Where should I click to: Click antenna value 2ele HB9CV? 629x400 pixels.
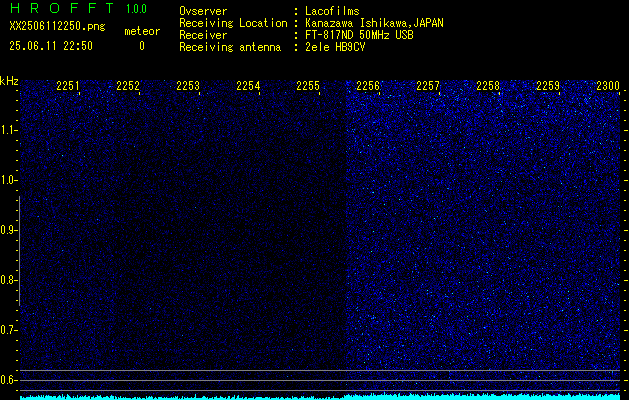(x=335, y=47)
